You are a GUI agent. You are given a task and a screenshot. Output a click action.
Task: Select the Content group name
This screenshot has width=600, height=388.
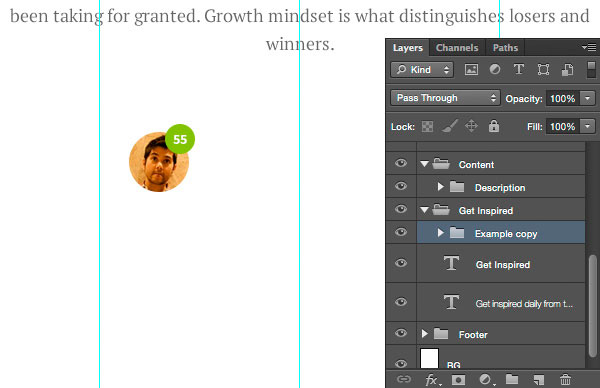pos(476,165)
